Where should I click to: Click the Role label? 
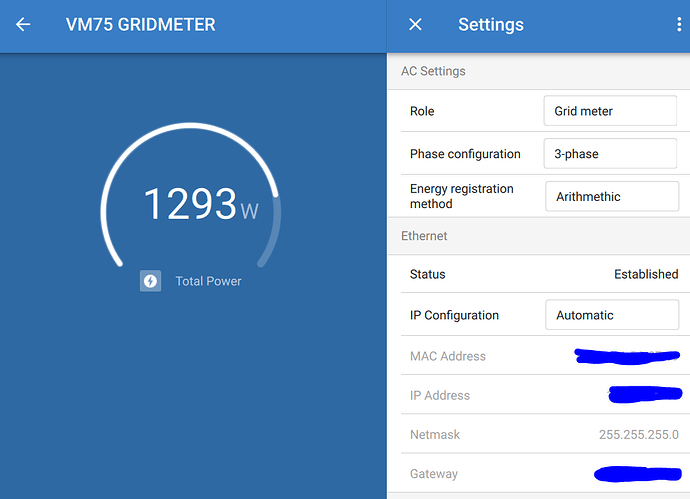click(422, 111)
